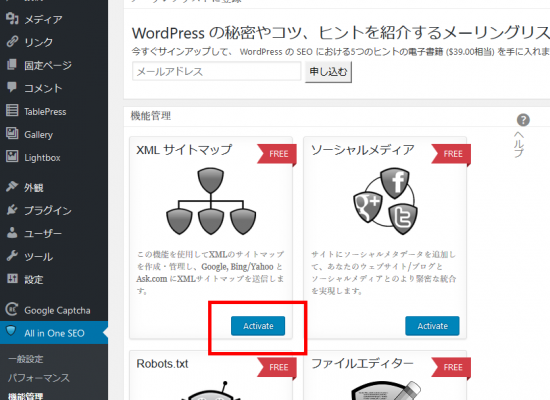The width and height of the screenshot is (550, 400).
Task: Go to 機能管理 submenu
Action: click(25, 396)
